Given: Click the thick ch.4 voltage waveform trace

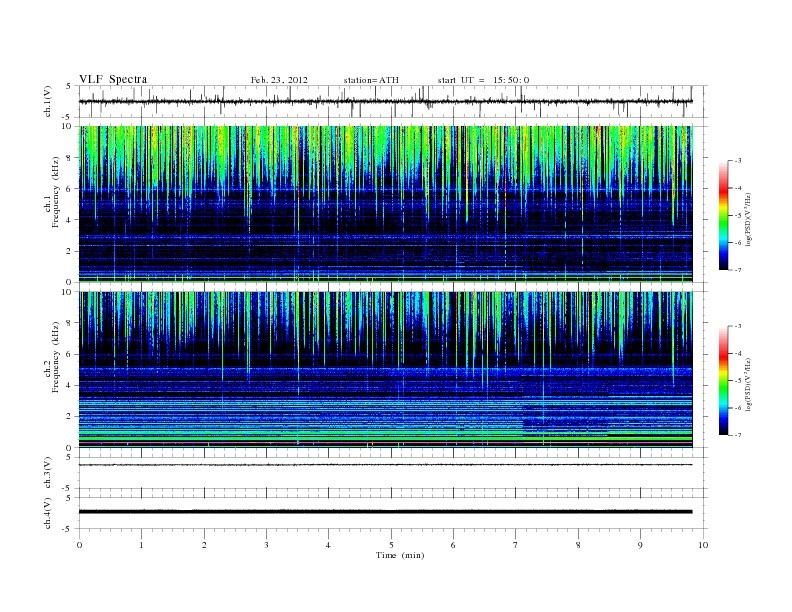Looking at the screenshot, I should tap(385, 512).
